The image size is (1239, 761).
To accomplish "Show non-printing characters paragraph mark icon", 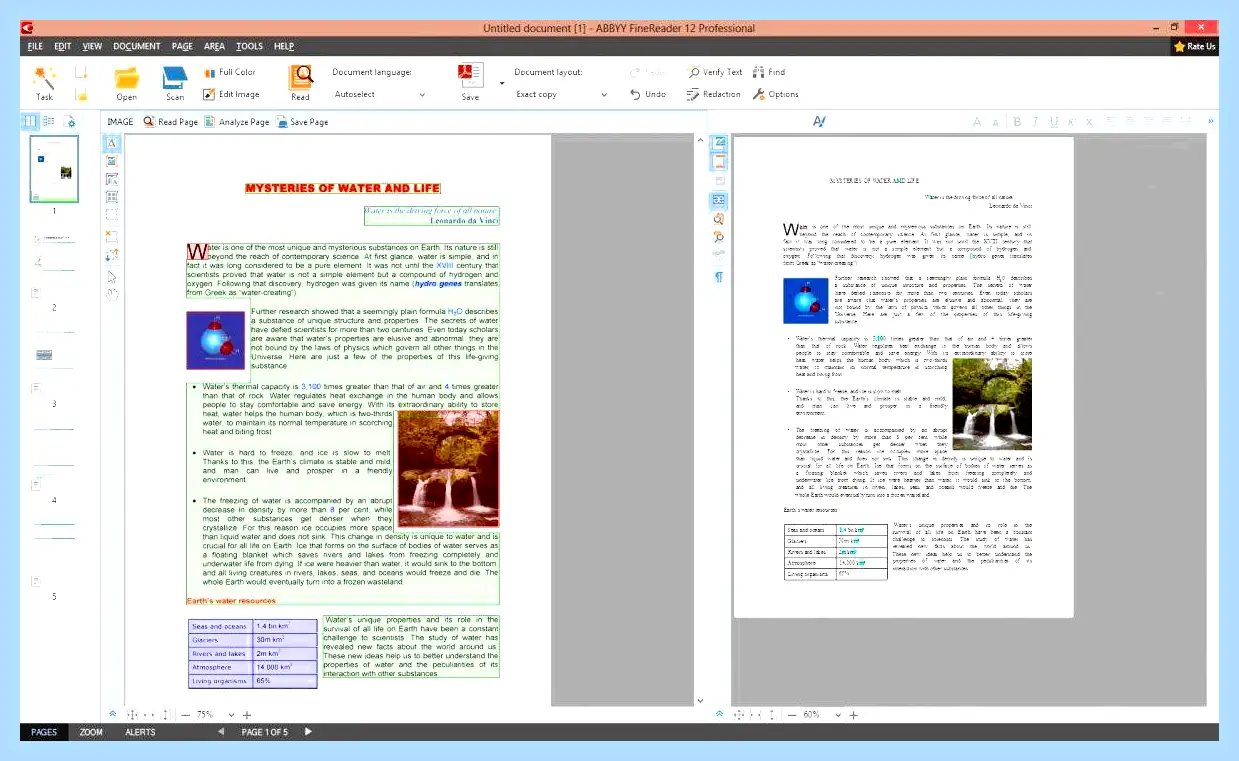I will (x=718, y=277).
